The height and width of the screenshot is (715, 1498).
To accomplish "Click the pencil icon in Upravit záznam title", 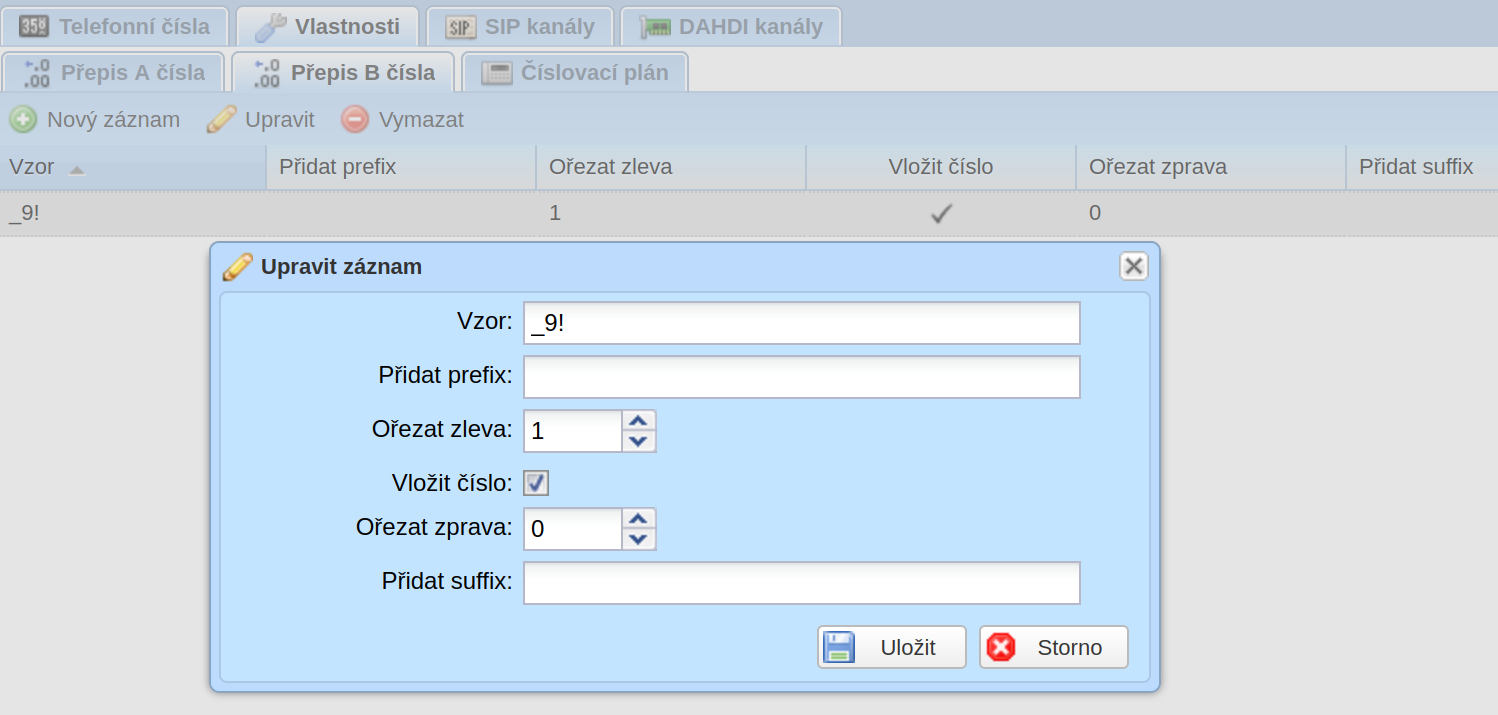I will click(x=237, y=267).
